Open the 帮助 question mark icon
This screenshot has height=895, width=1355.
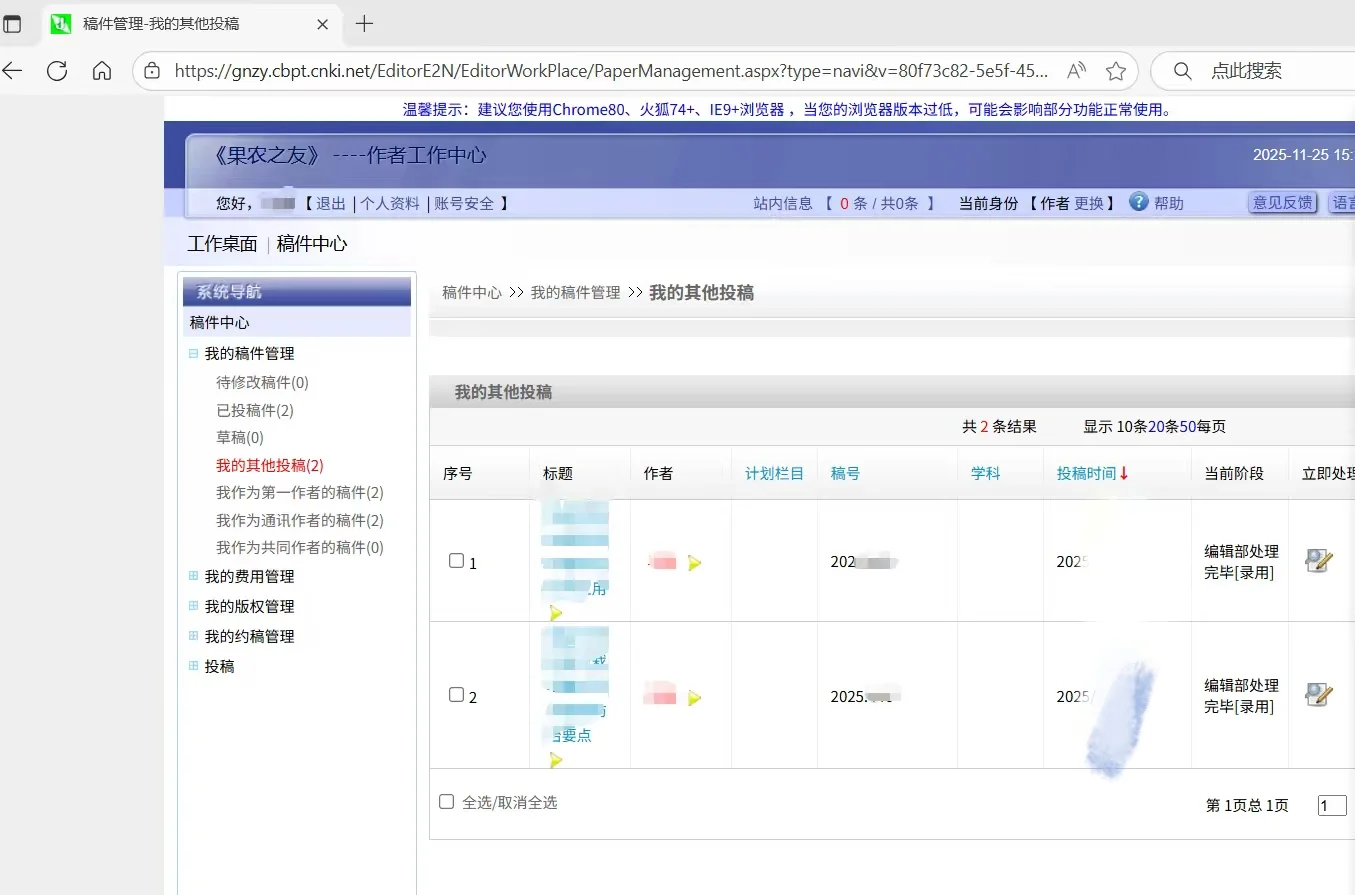click(x=1138, y=202)
